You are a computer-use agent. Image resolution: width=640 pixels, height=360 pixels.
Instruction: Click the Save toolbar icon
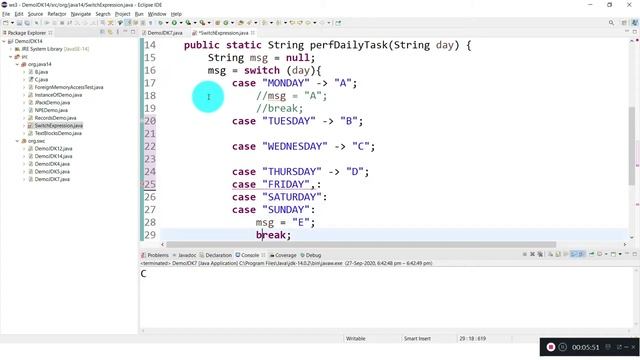[19, 23]
